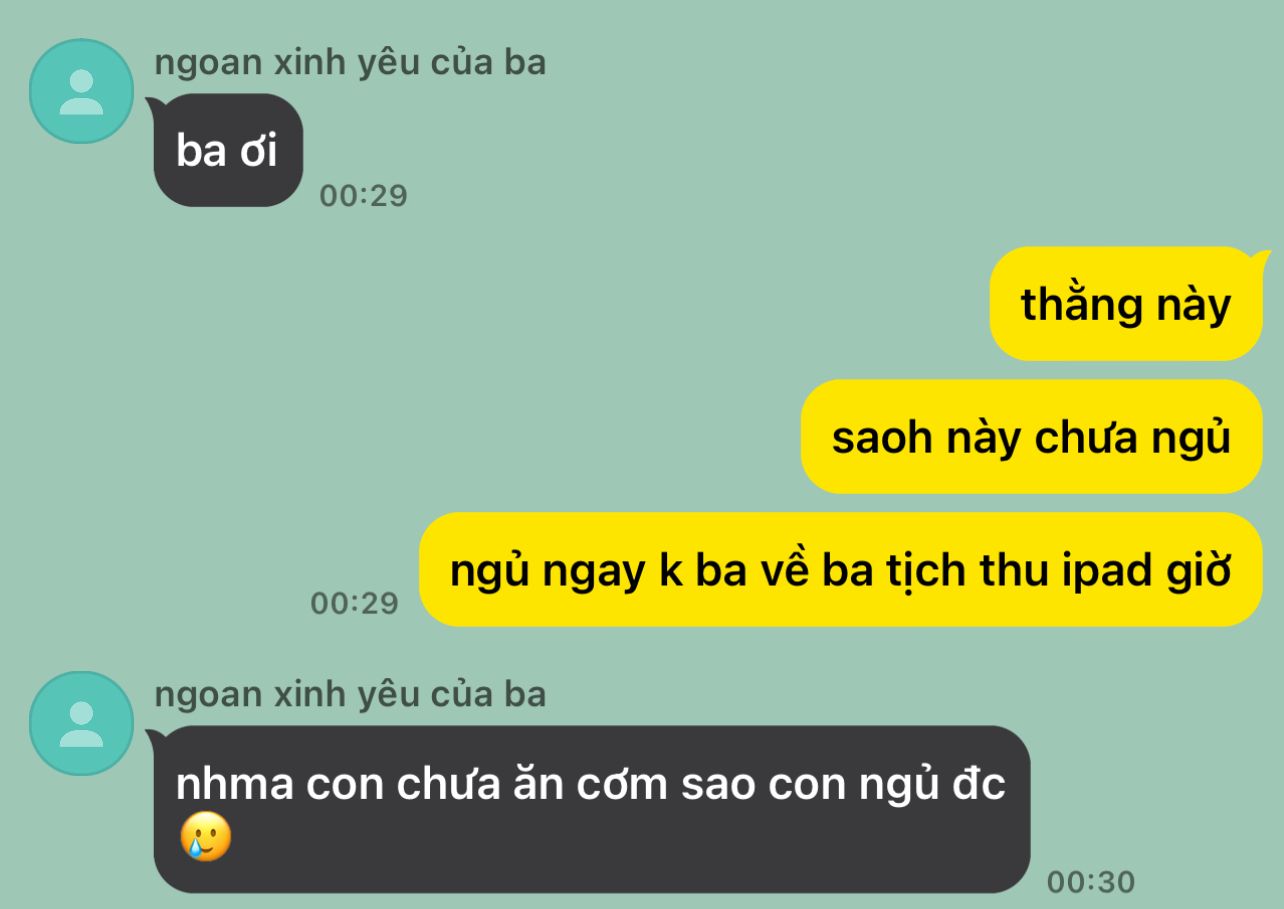Click the 00:29 timestamp beside "ba ơi"

tap(363, 195)
